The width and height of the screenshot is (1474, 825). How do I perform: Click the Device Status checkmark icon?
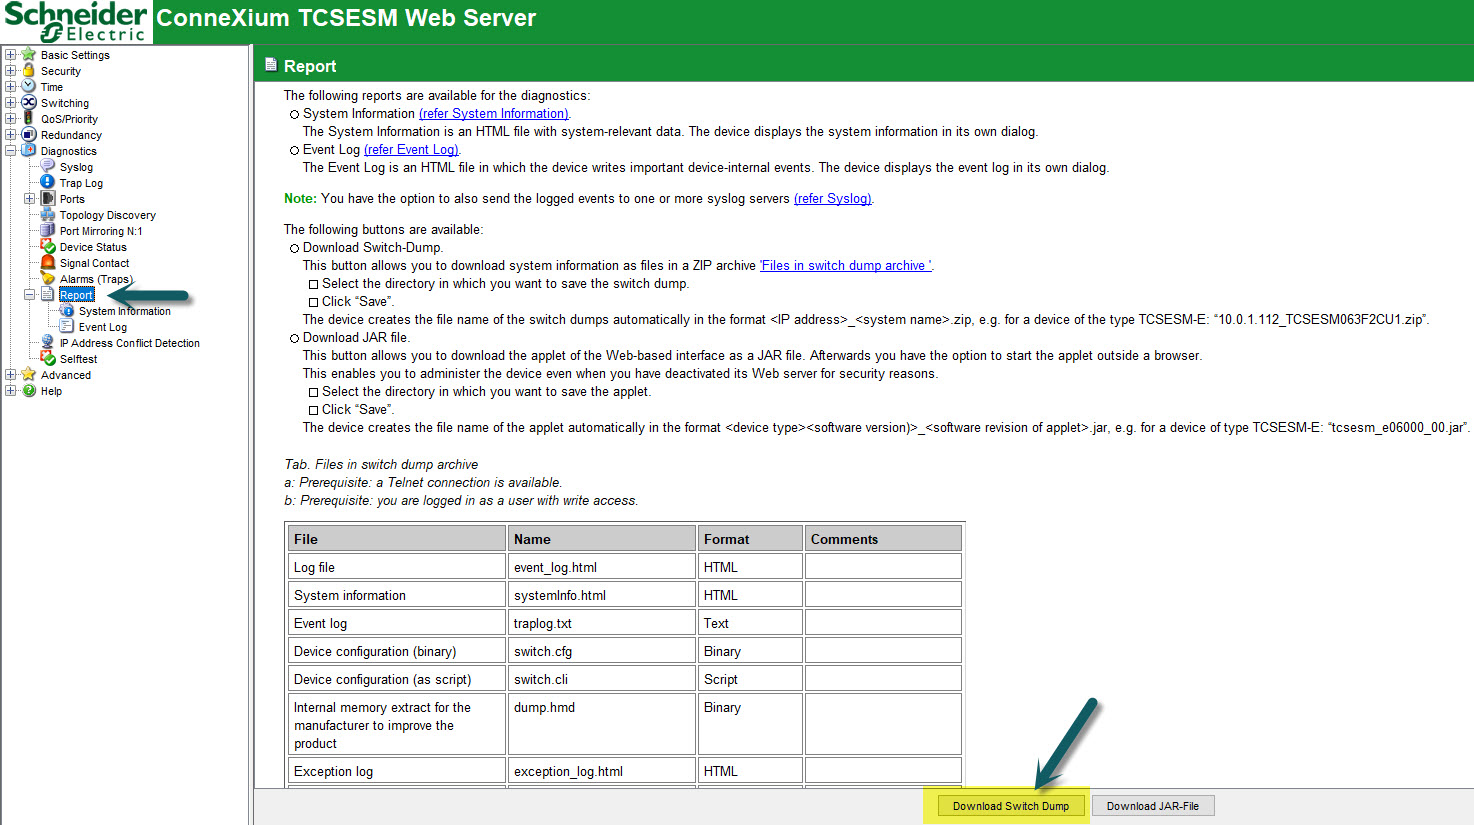[47, 246]
